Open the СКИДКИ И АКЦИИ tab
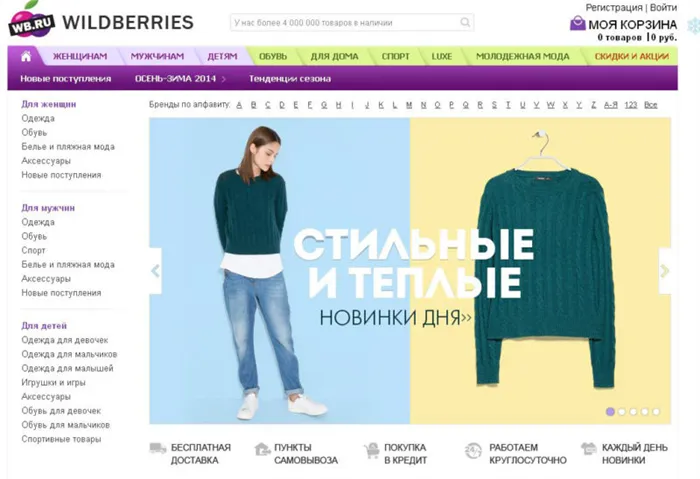Screen dimensions: 700x479 (x=631, y=56)
